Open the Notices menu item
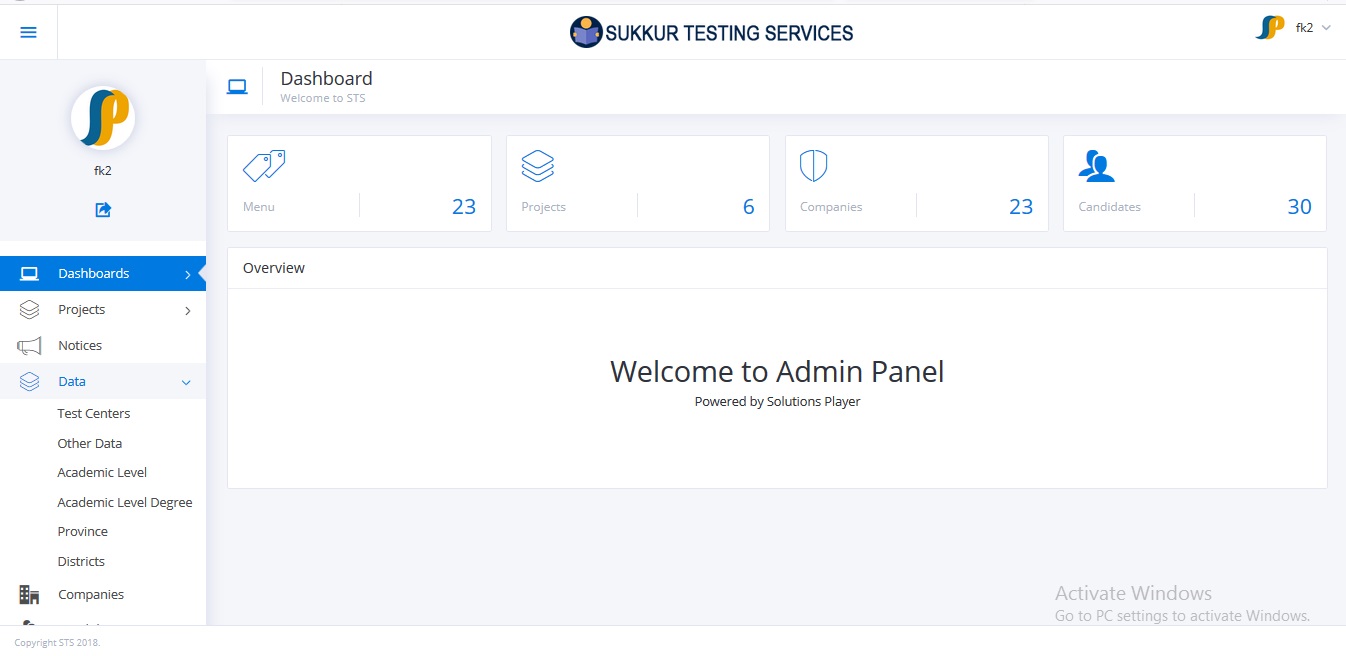 point(80,346)
